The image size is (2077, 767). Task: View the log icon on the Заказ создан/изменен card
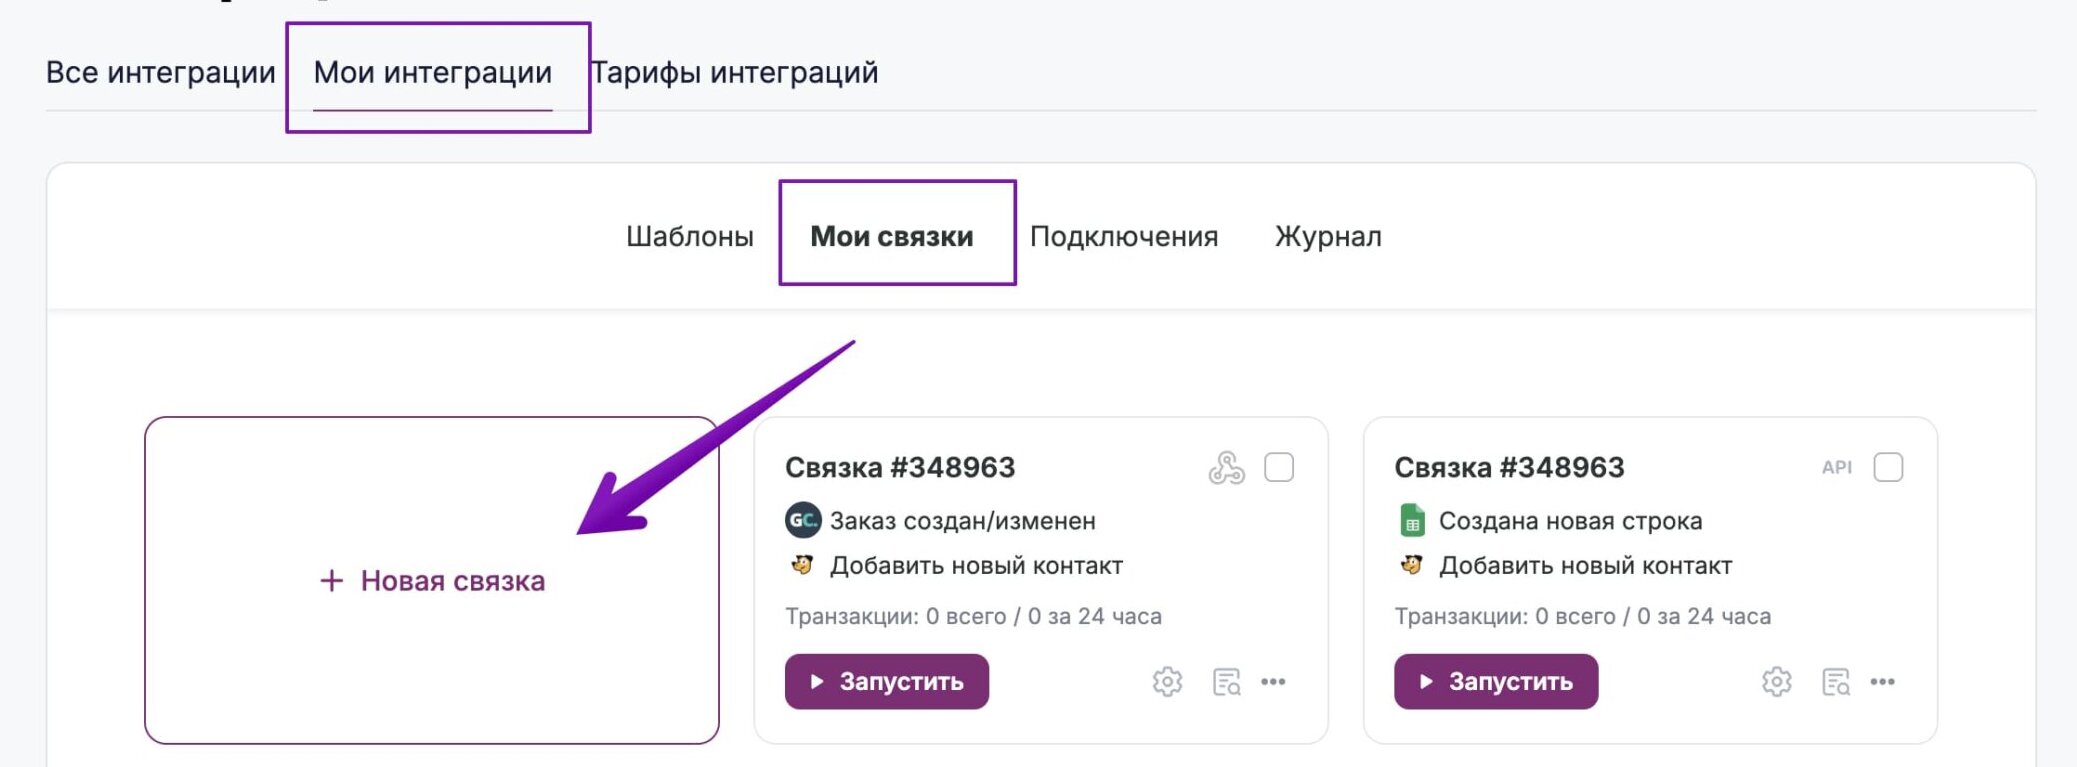coord(1226,682)
